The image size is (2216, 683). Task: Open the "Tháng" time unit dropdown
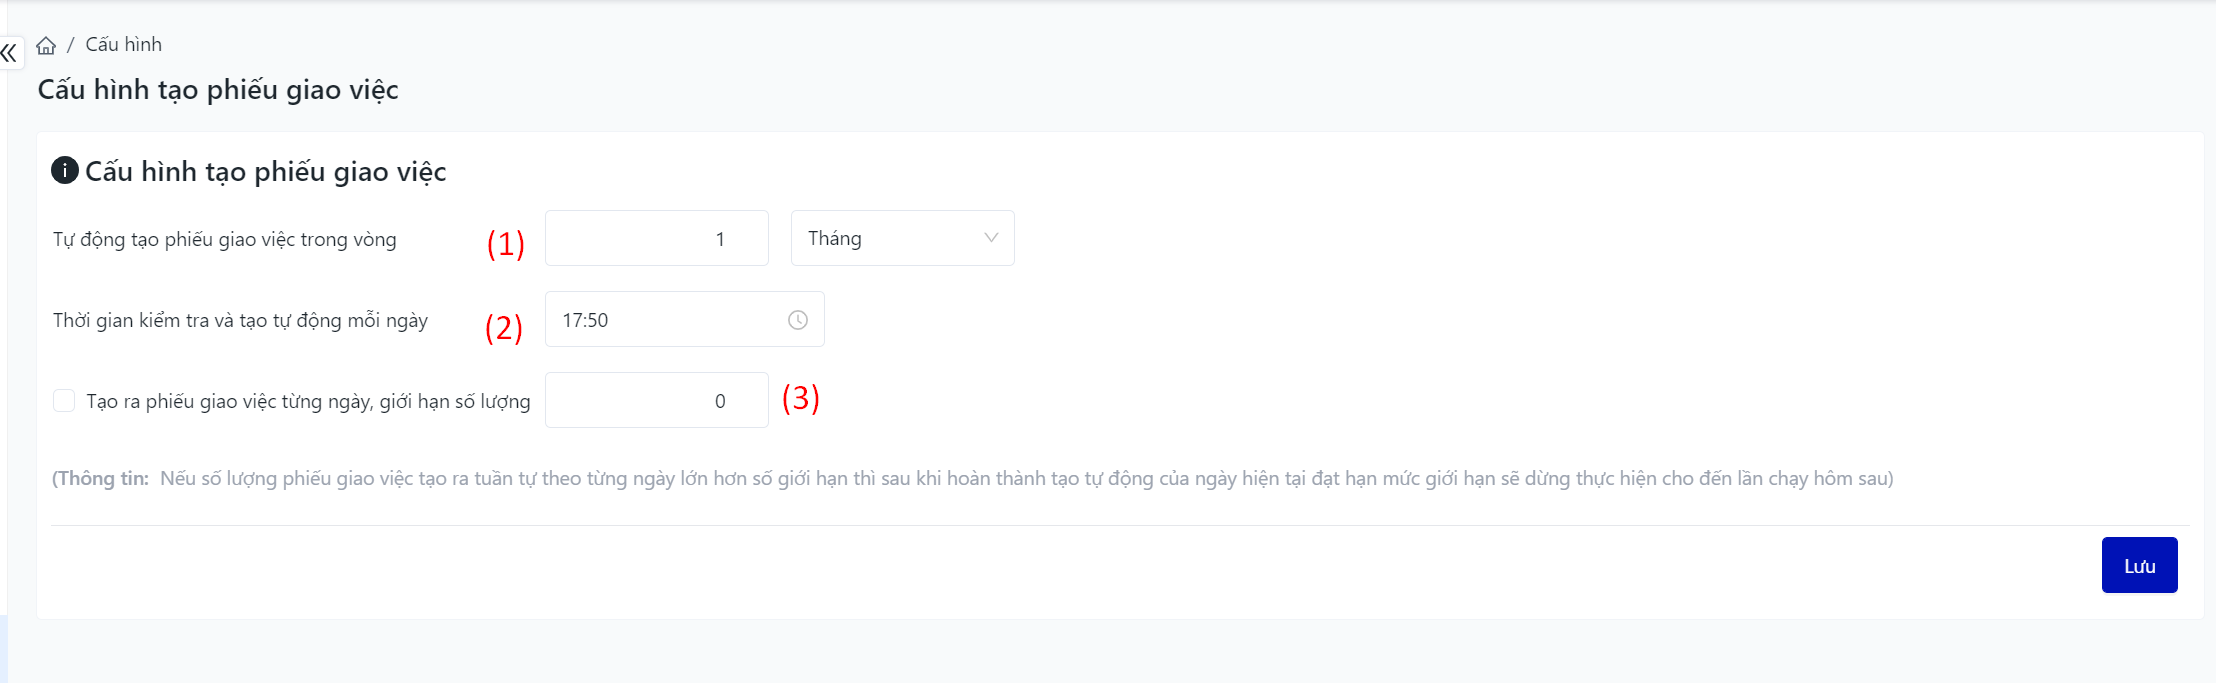coord(901,238)
